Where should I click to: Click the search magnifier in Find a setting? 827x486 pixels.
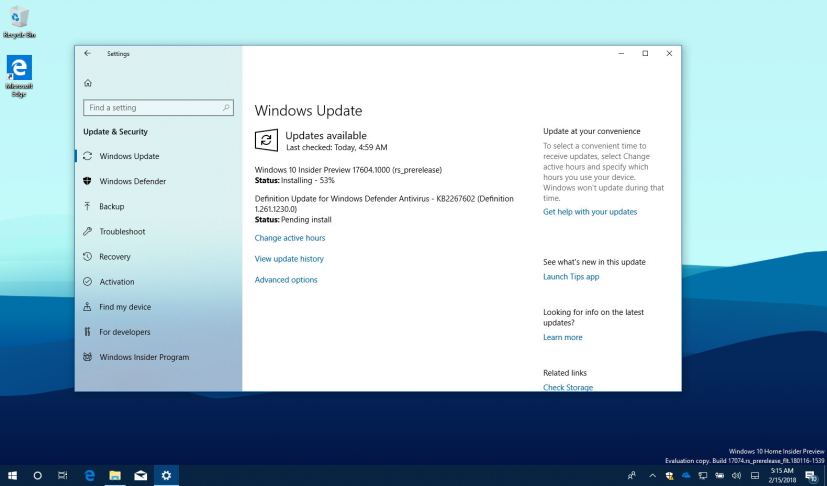pyautogui.click(x=226, y=108)
